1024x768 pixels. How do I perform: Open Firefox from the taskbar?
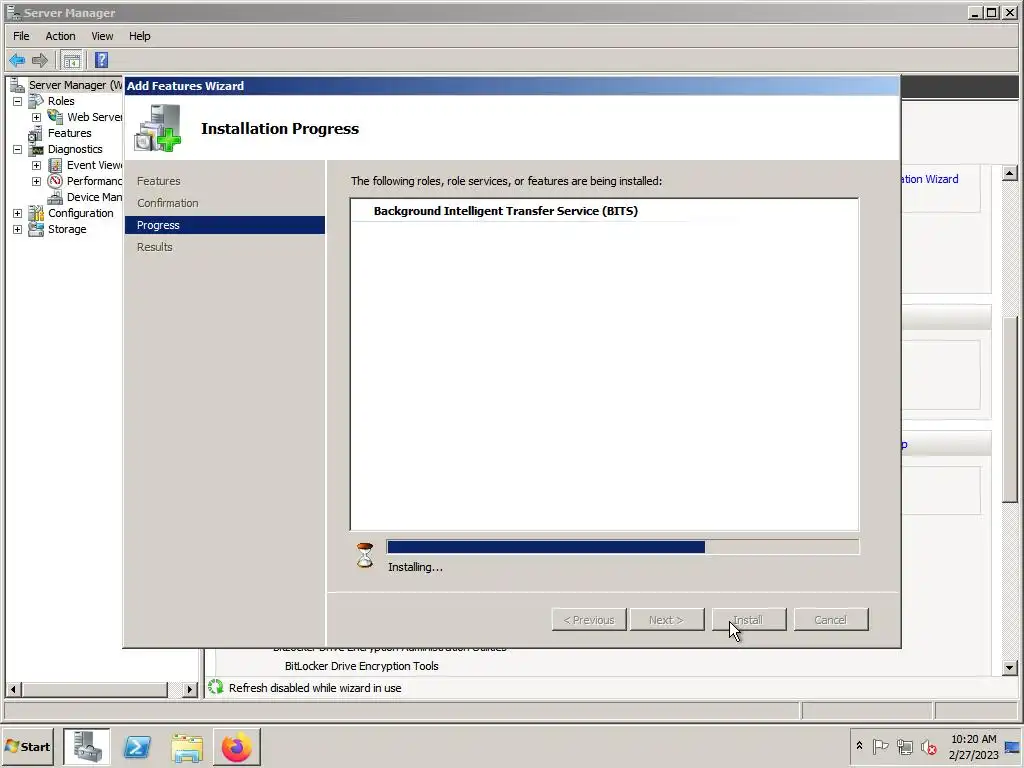click(236, 746)
